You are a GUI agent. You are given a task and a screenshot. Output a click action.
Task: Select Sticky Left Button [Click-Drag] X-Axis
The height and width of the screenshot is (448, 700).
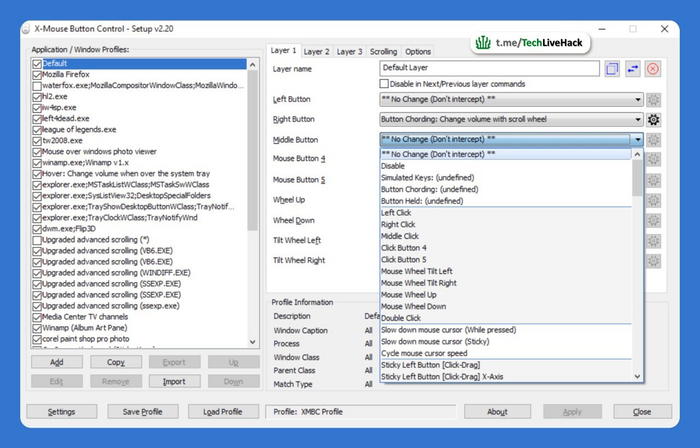coord(506,377)
